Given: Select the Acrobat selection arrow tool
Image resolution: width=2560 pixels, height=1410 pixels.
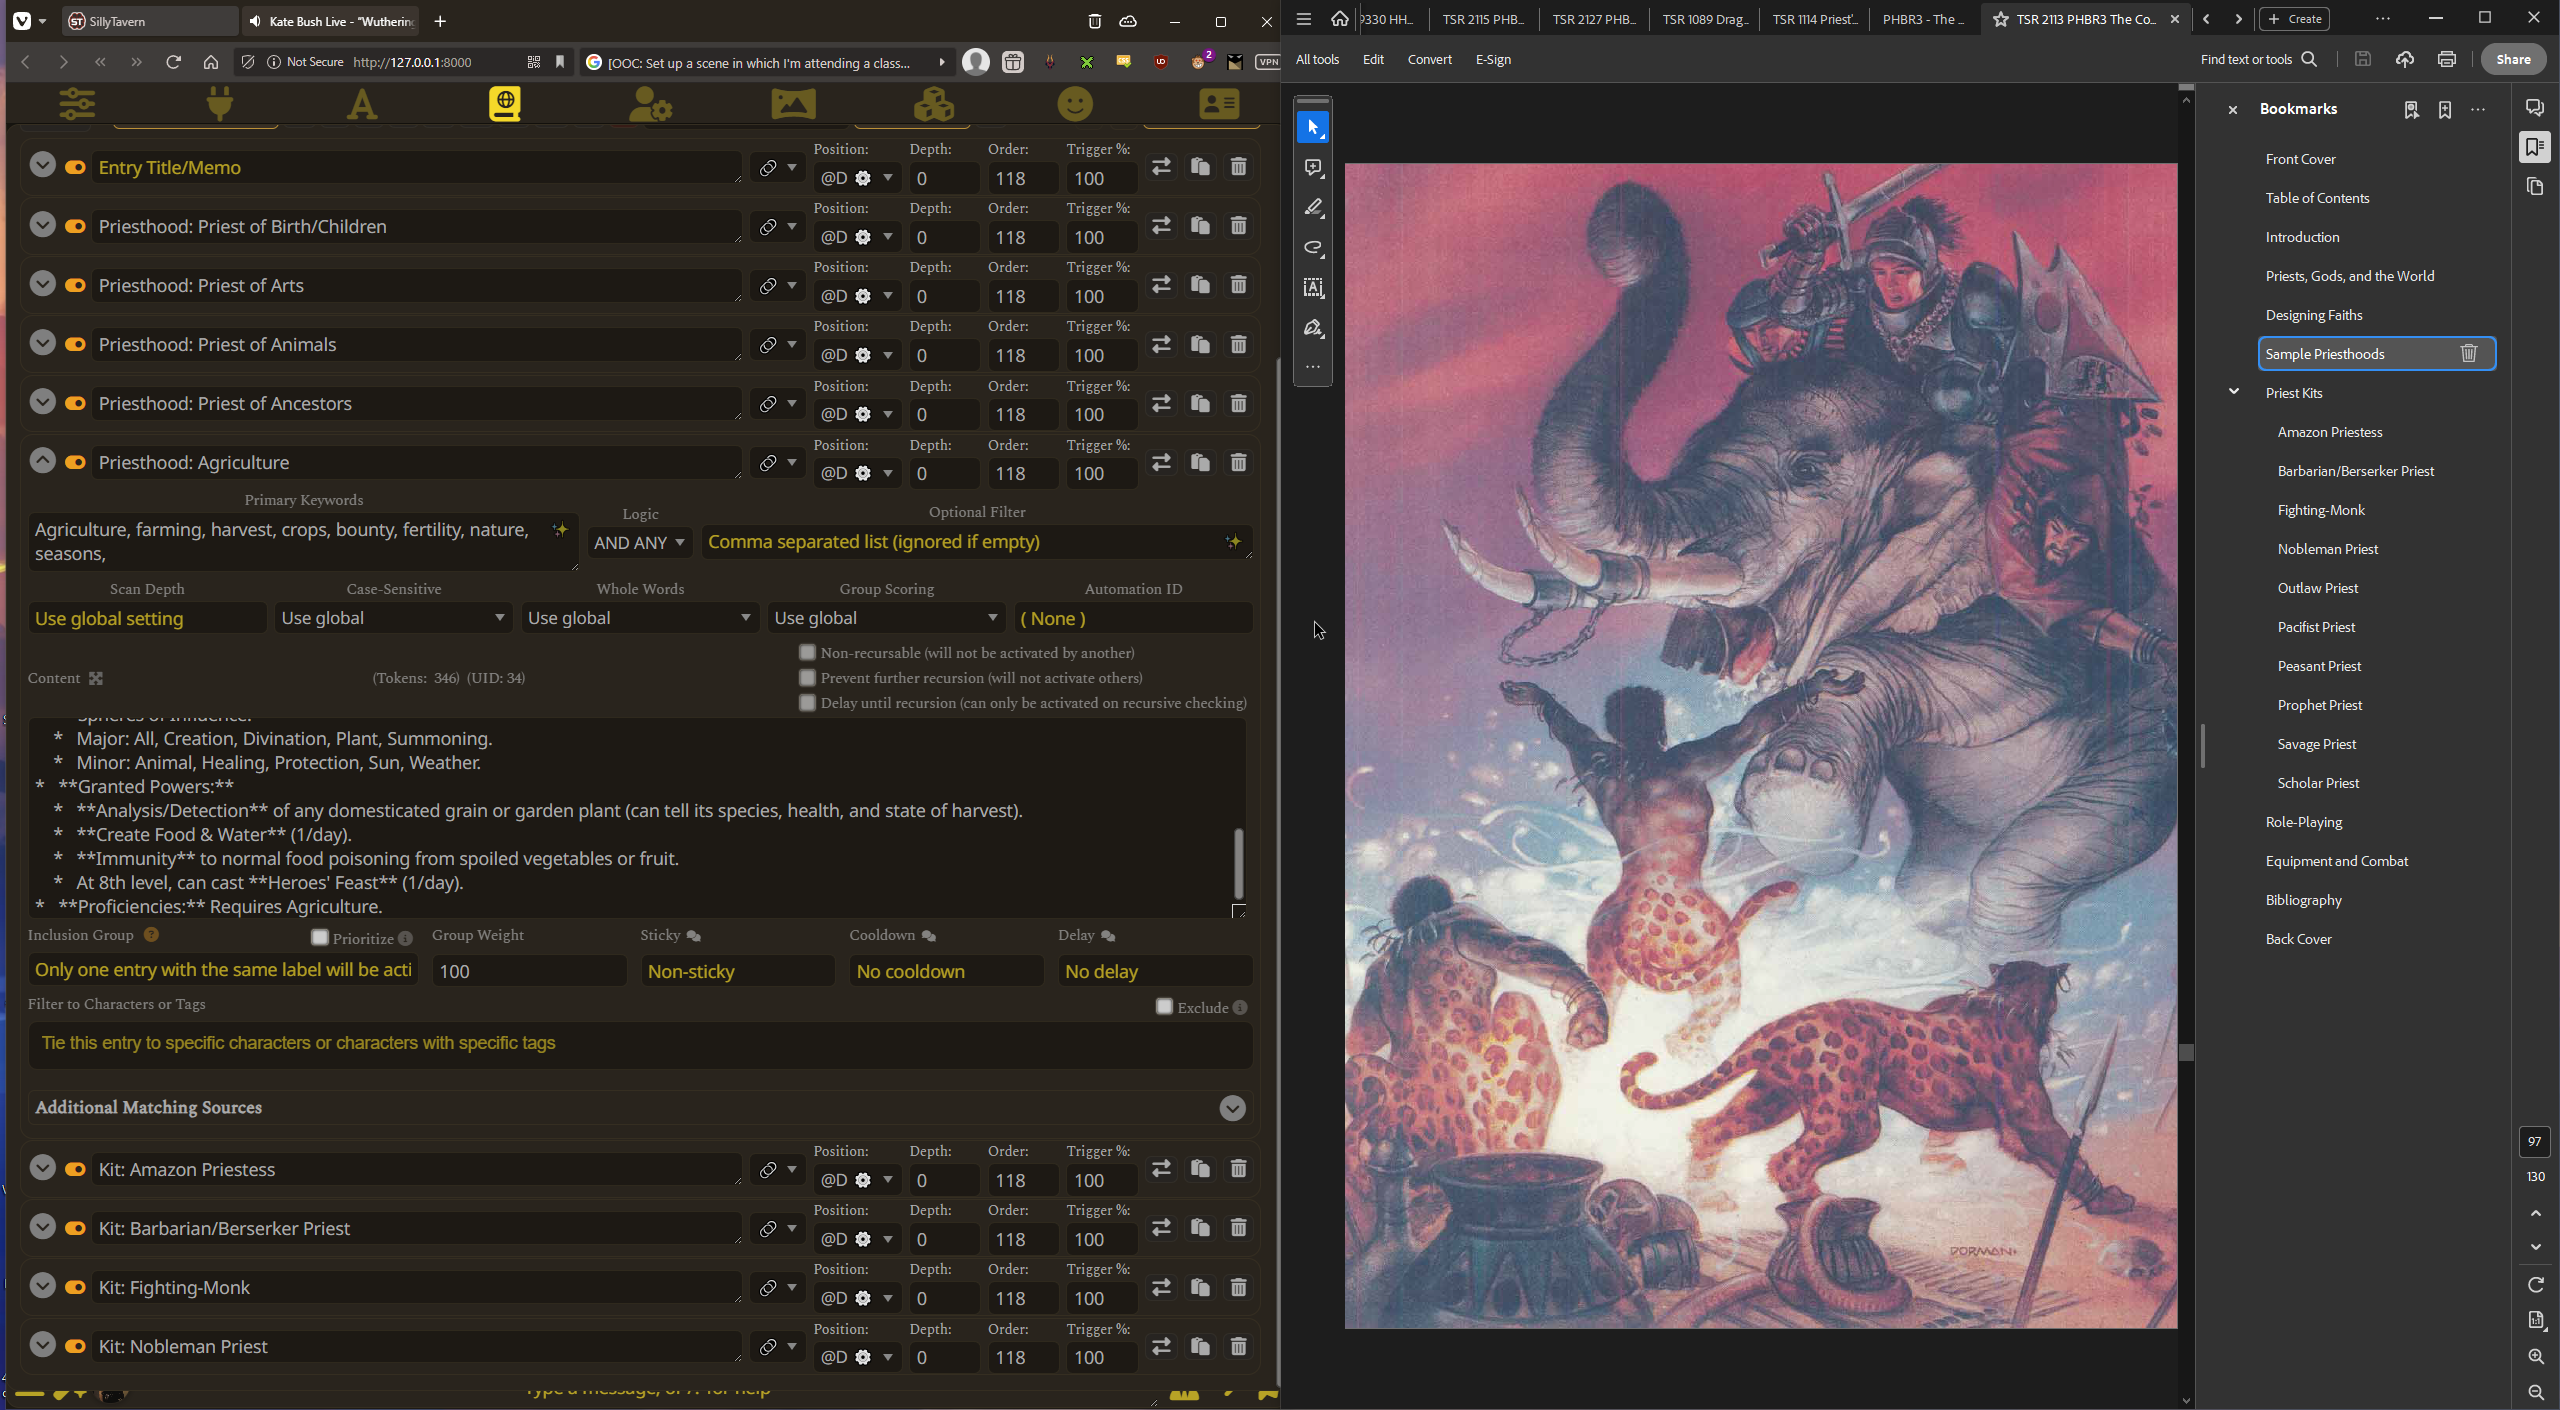Looking at the screenshot, I should (1313, 127).
